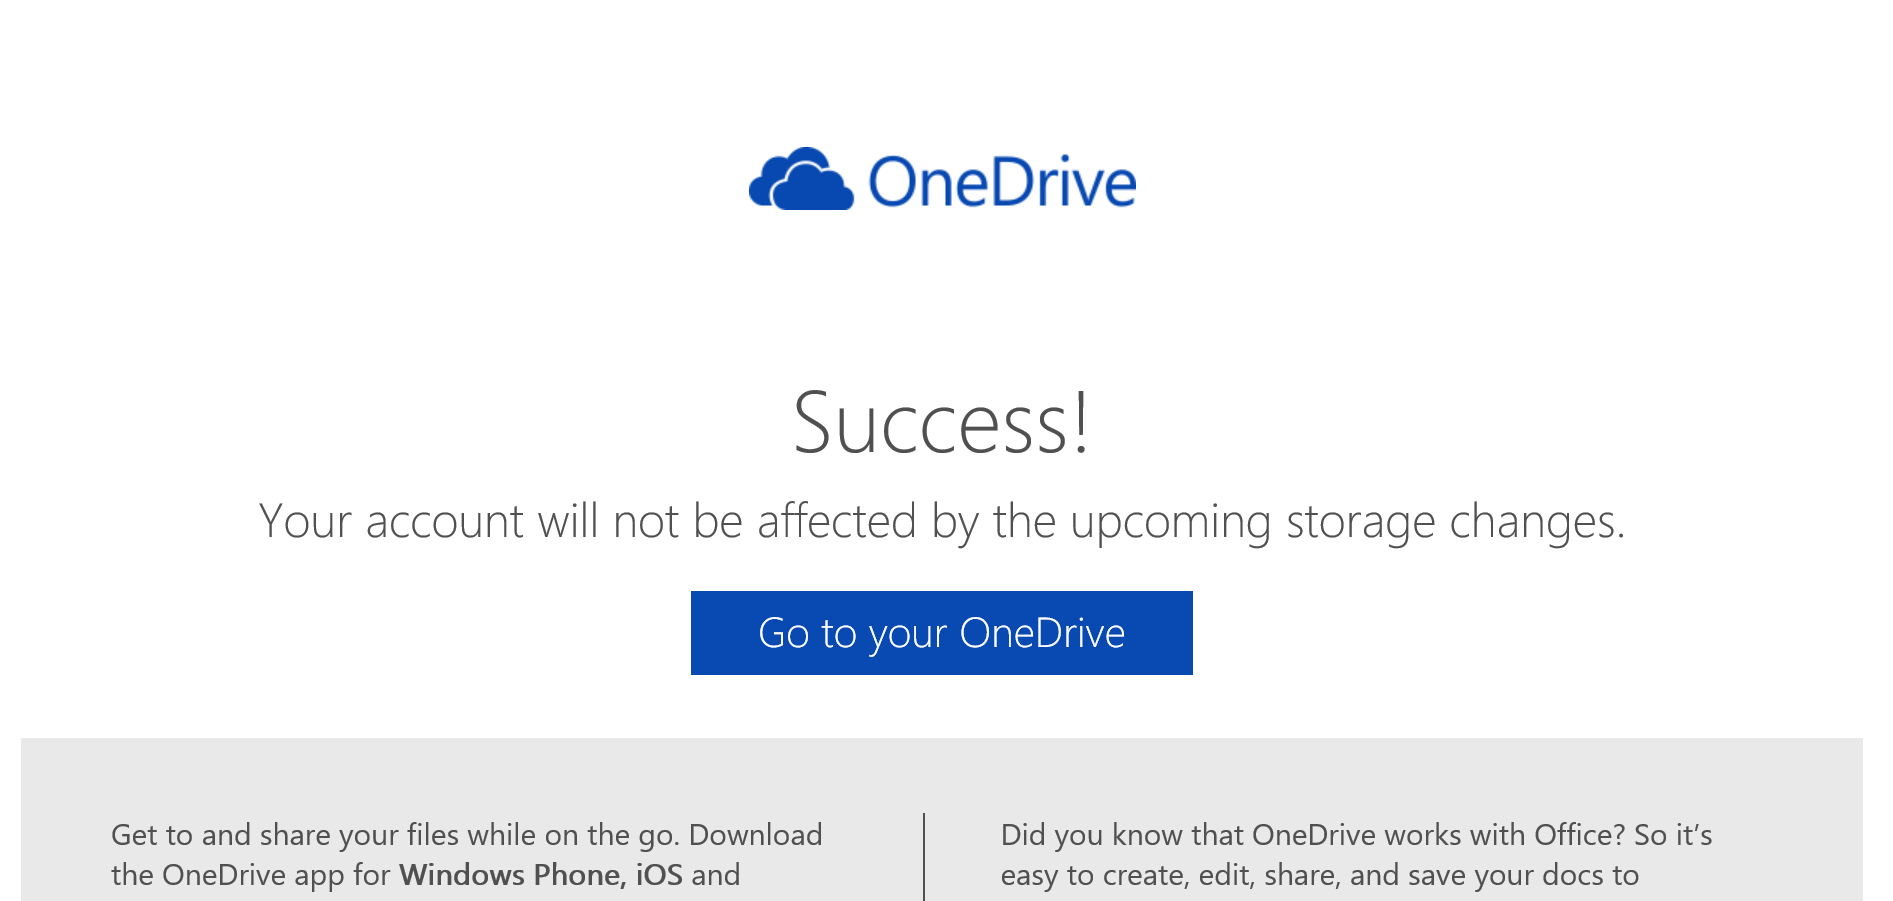Click the OneDrive wordmark next to the cloud
The image size is (1893, 901).
(x=1002, y=182)
